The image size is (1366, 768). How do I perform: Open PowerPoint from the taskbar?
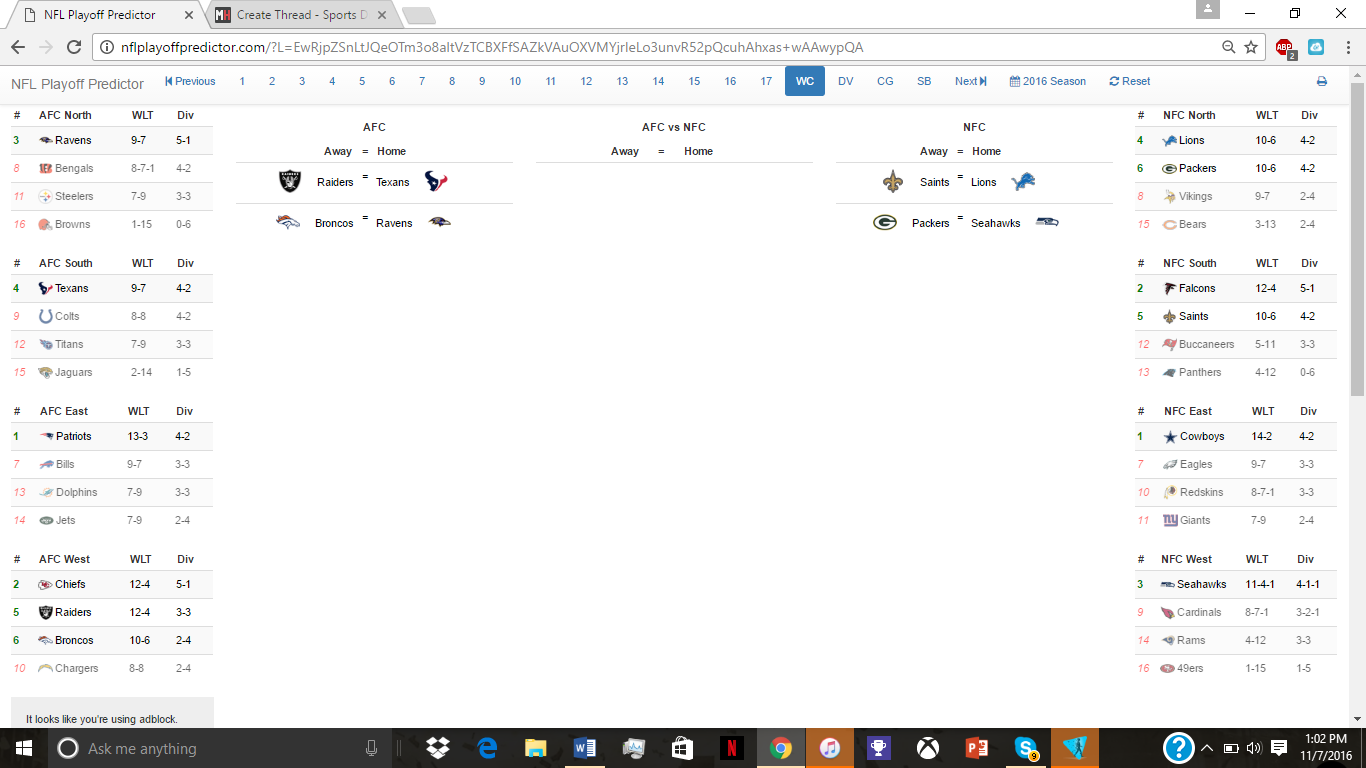[977, 748]
